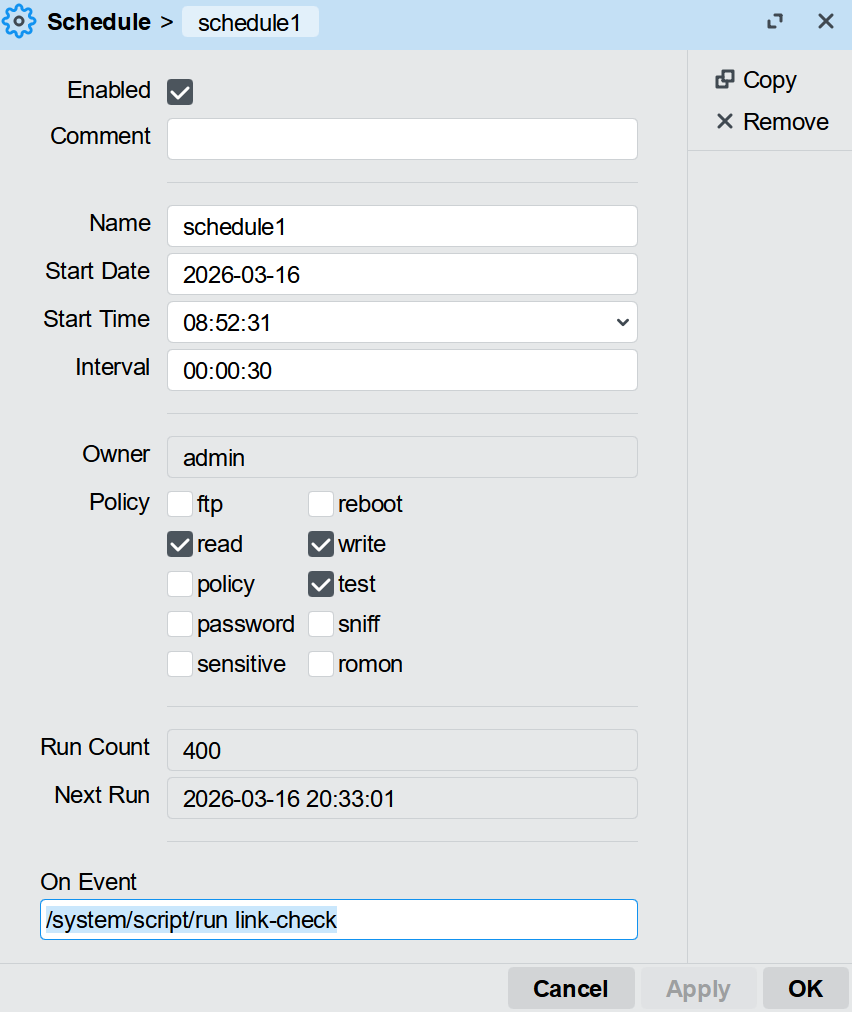This screenshot has width=852, height=1012.
Task: Open the Start Time dropdown arrow
Action: pyautogui.click(x=622, y=322)
